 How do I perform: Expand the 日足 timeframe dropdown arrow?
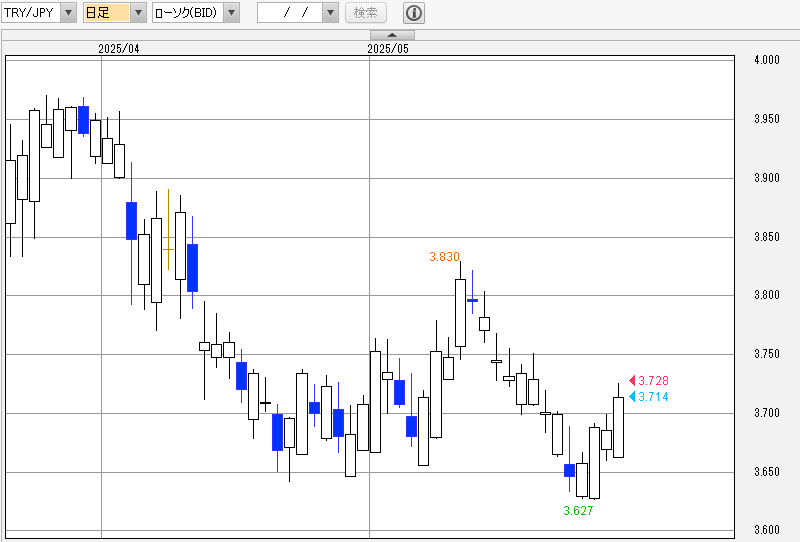coord(138,13)
